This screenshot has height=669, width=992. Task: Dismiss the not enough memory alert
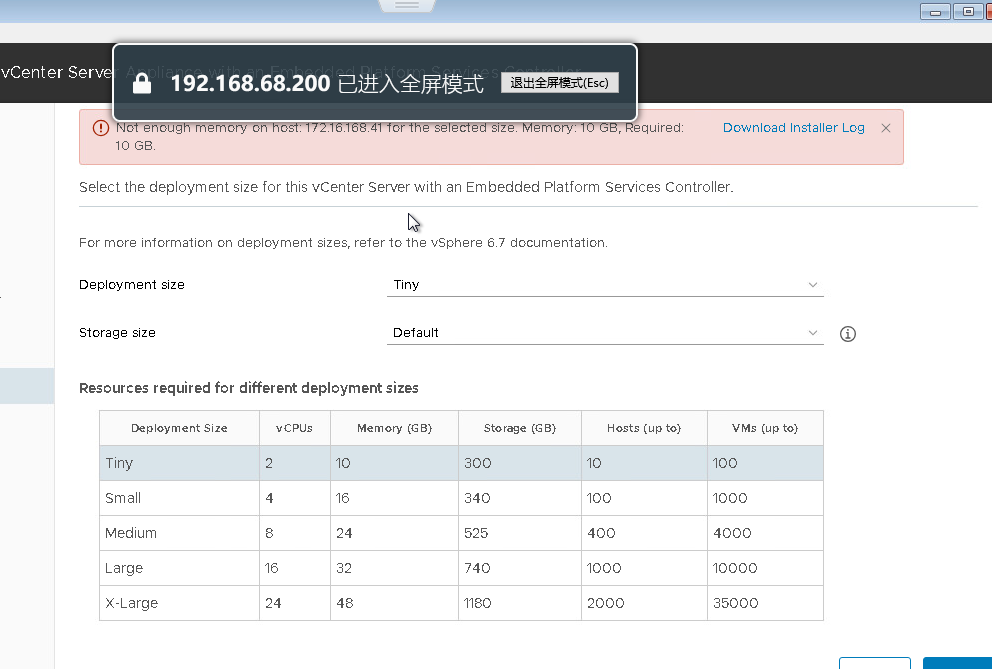[886, 128]
